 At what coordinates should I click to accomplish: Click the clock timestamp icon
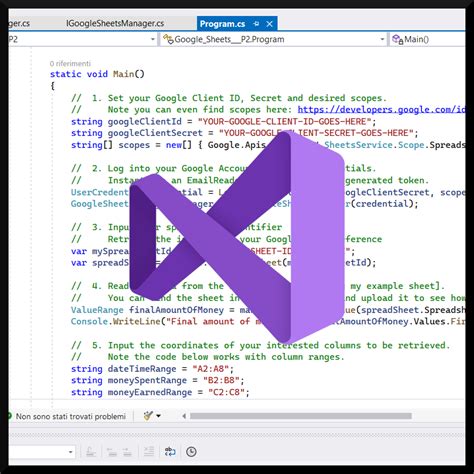(191, 452)
